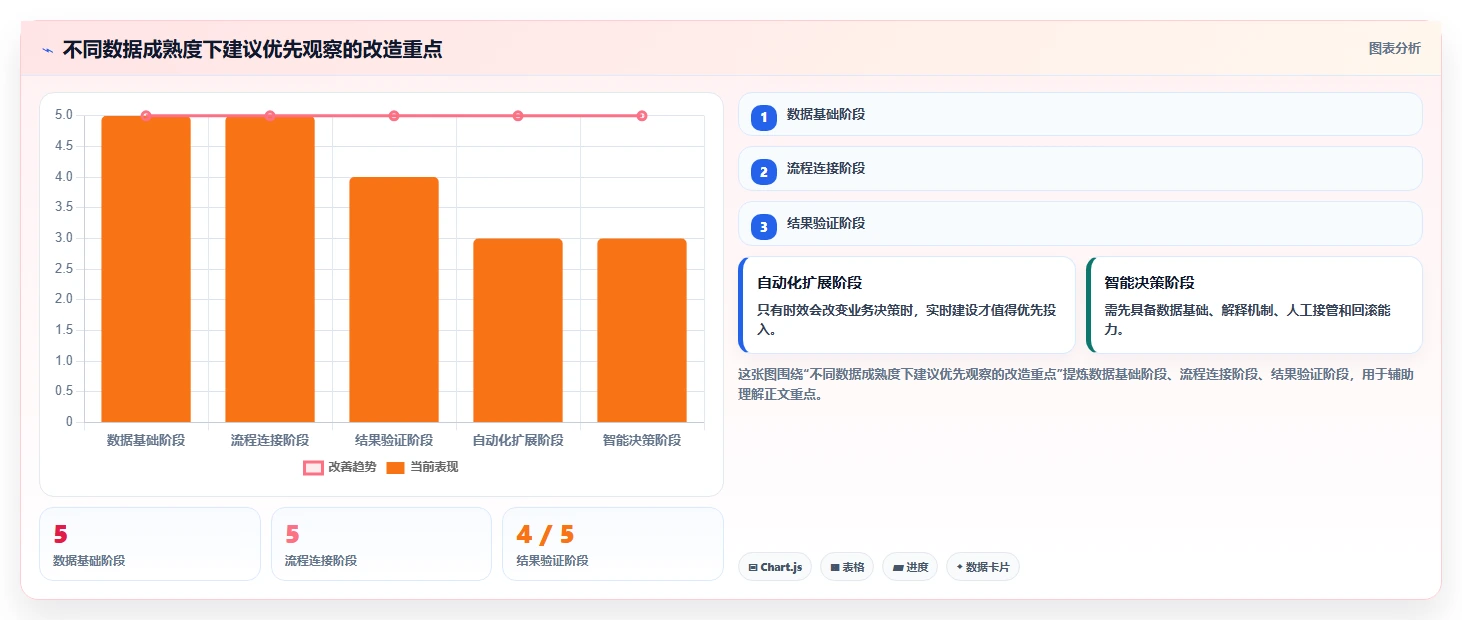The height and width of the screenshot is (620, 1462).
Task: Open the 自动化扩展阶段 note card
Action: tap(907, 305)
